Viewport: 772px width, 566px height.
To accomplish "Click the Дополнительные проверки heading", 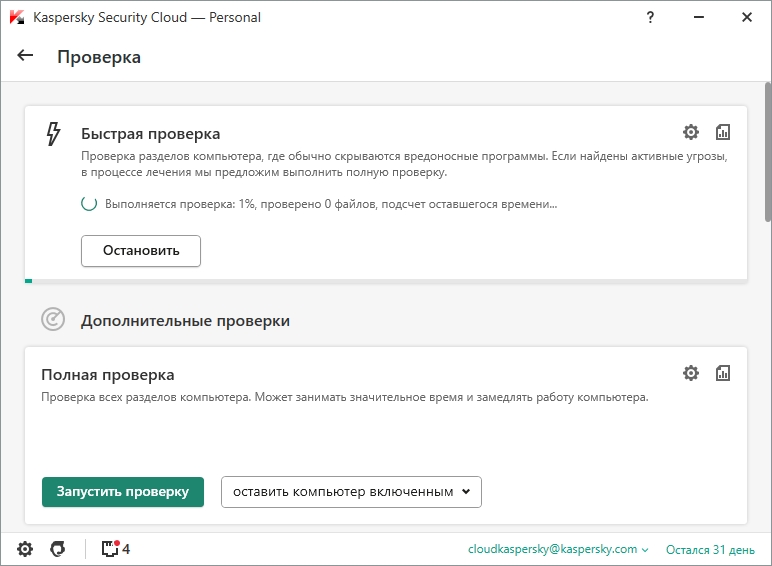I will [186, 321].
